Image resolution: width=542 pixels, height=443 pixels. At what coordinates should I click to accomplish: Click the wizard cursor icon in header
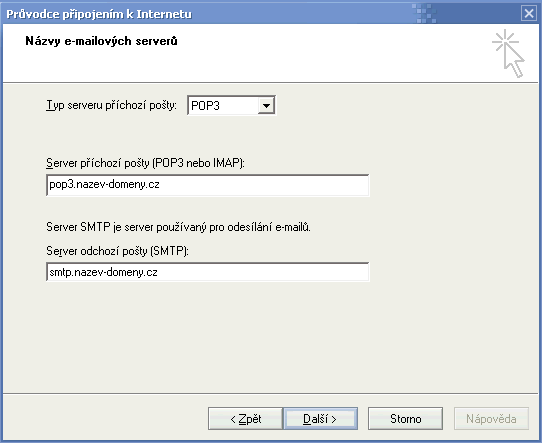click(x=508, y=54)
